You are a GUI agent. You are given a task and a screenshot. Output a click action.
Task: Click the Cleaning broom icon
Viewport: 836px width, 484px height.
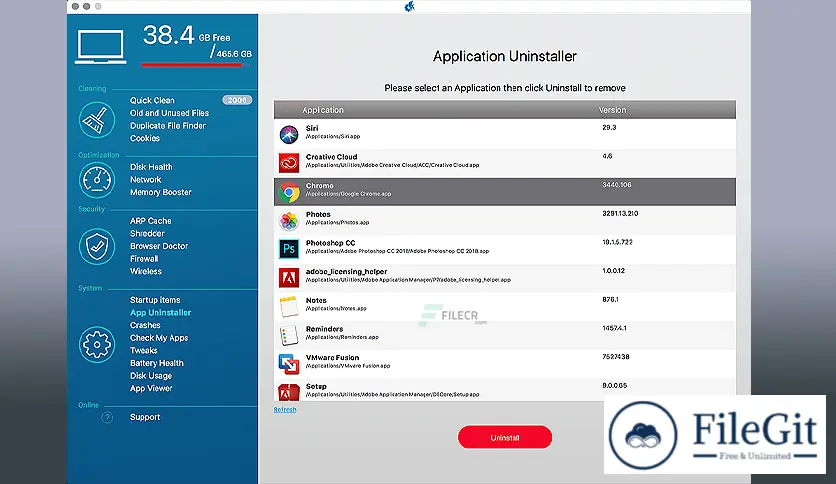point(97,119)
